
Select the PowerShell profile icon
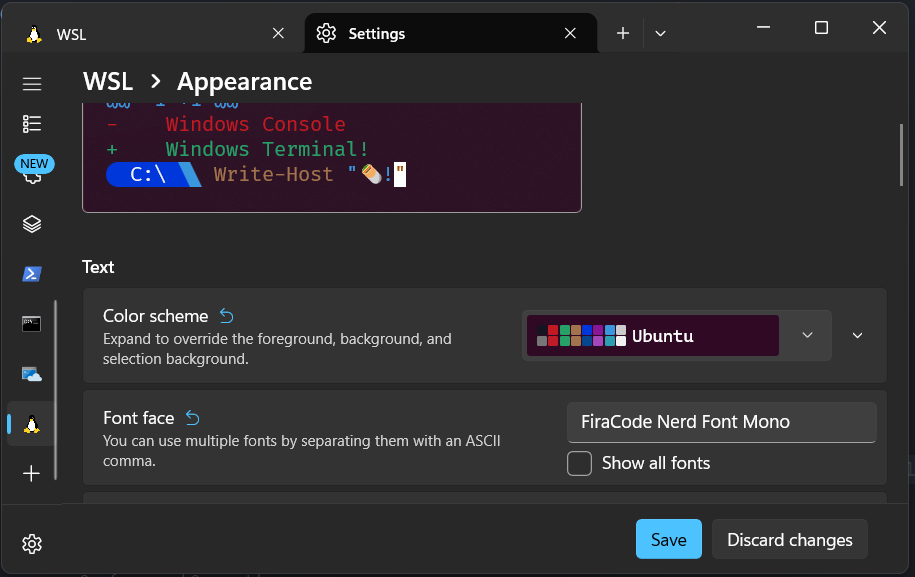coord(32,274)
